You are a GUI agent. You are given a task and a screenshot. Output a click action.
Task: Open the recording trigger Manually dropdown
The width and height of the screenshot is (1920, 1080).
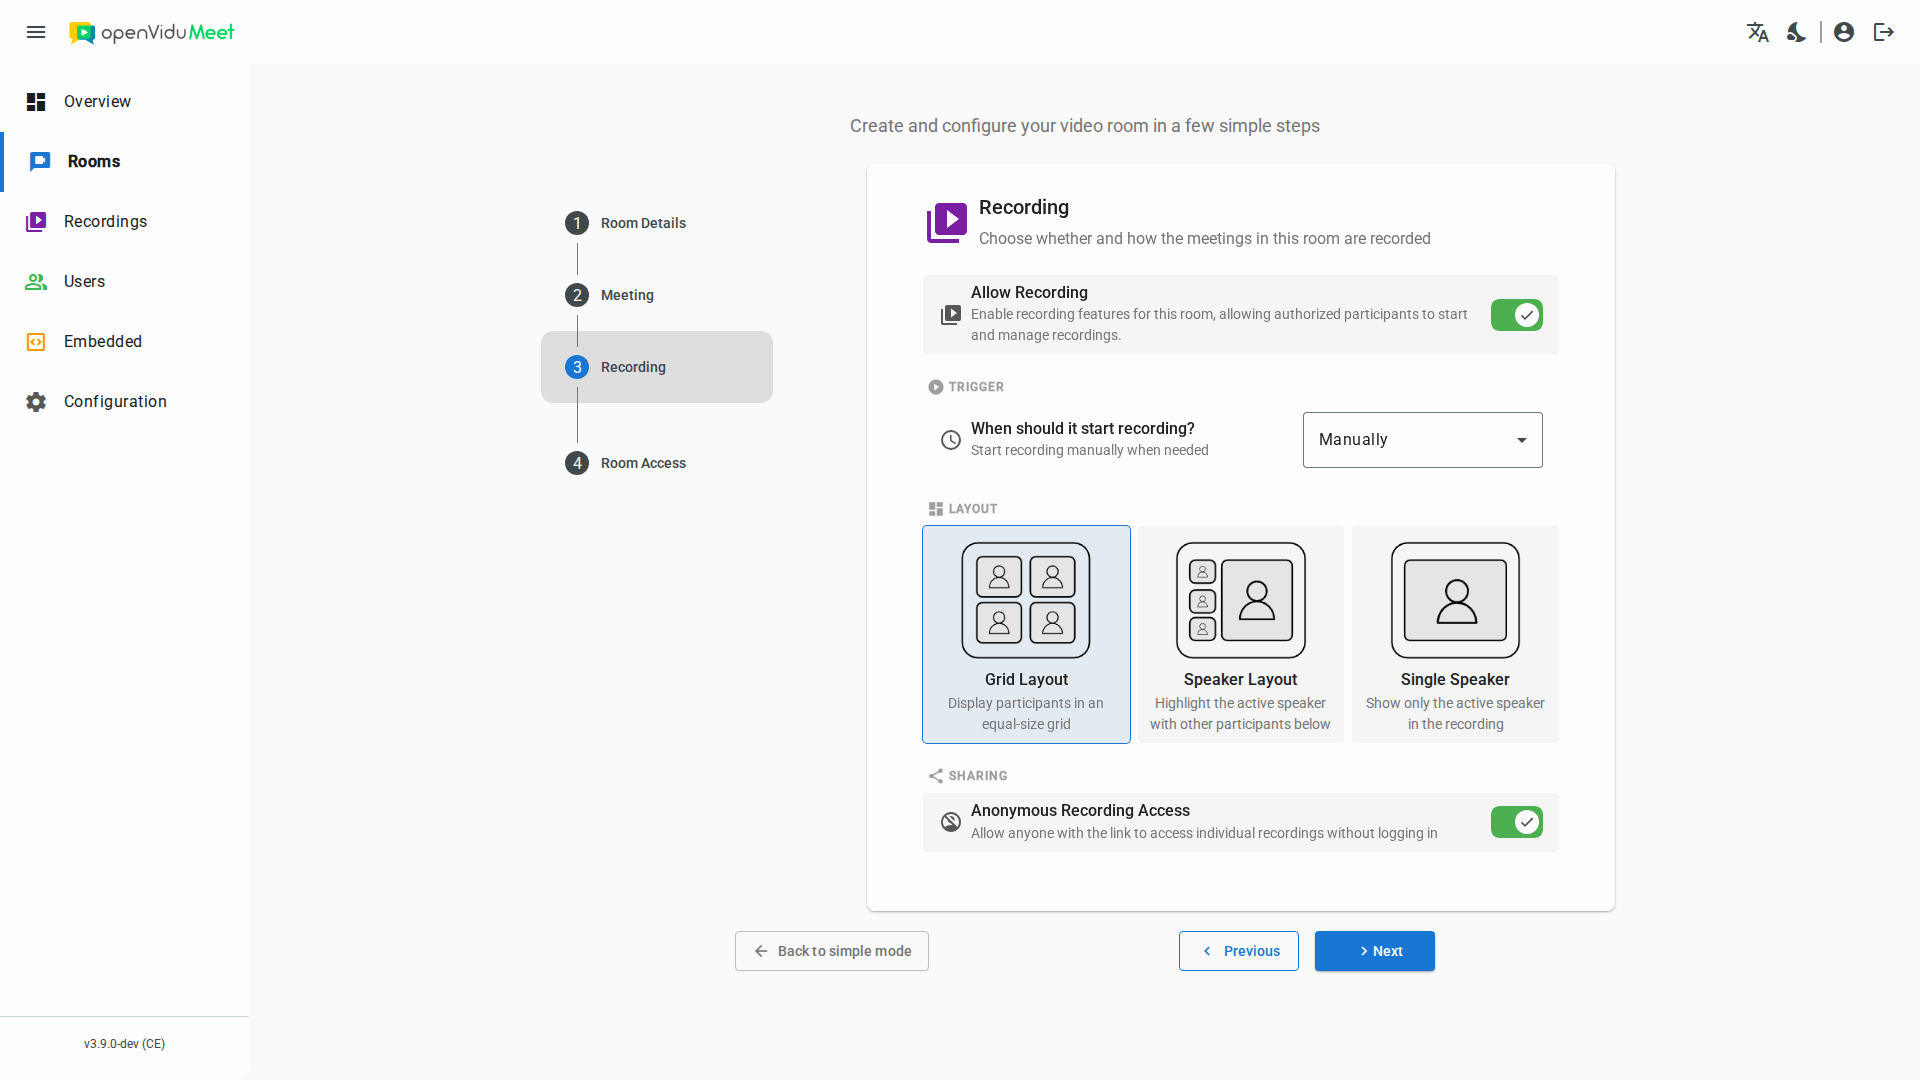[1422, 440]
